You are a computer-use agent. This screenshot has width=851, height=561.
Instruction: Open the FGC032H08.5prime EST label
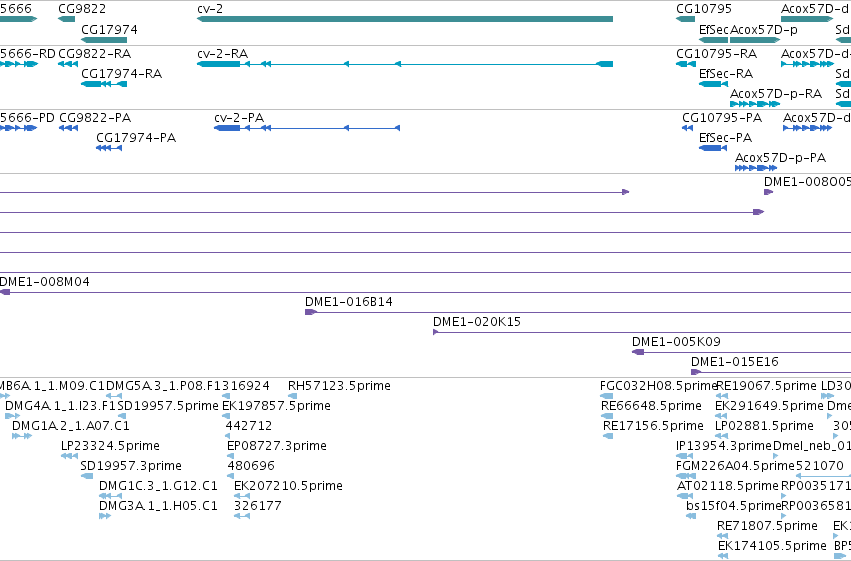tap(658, 386)
